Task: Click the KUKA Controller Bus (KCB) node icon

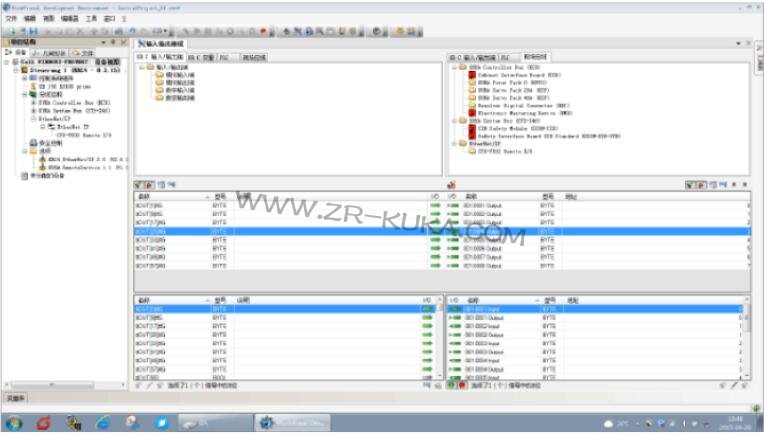Action: (x=34, y=103)
